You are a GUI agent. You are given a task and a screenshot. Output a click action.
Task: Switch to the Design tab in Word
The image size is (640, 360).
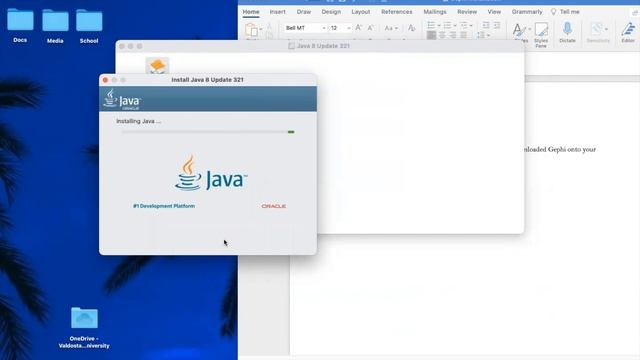[331, 12]
